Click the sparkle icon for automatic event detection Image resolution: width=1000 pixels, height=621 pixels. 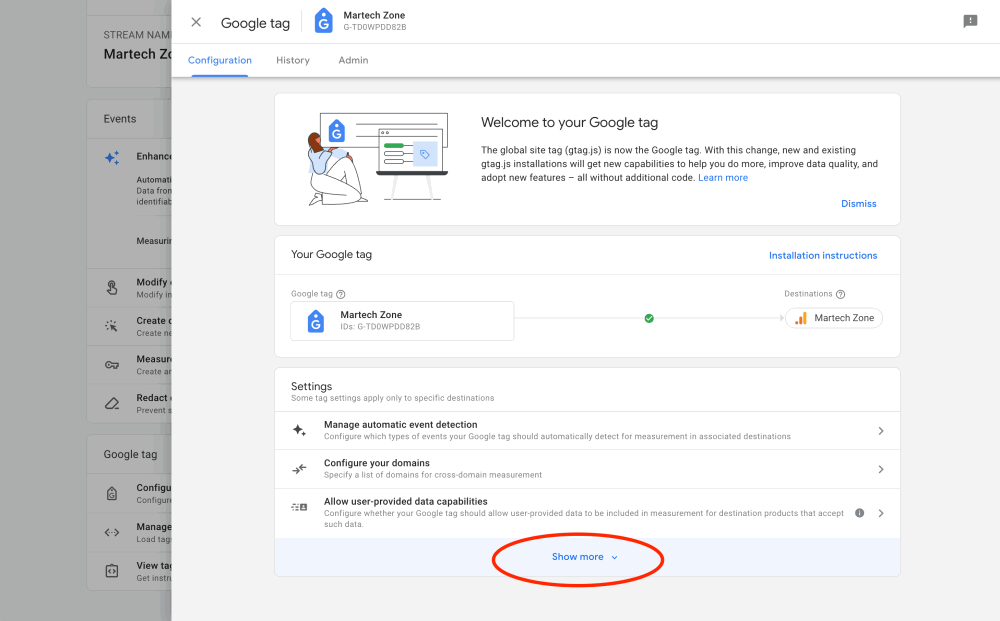point(300,430)
